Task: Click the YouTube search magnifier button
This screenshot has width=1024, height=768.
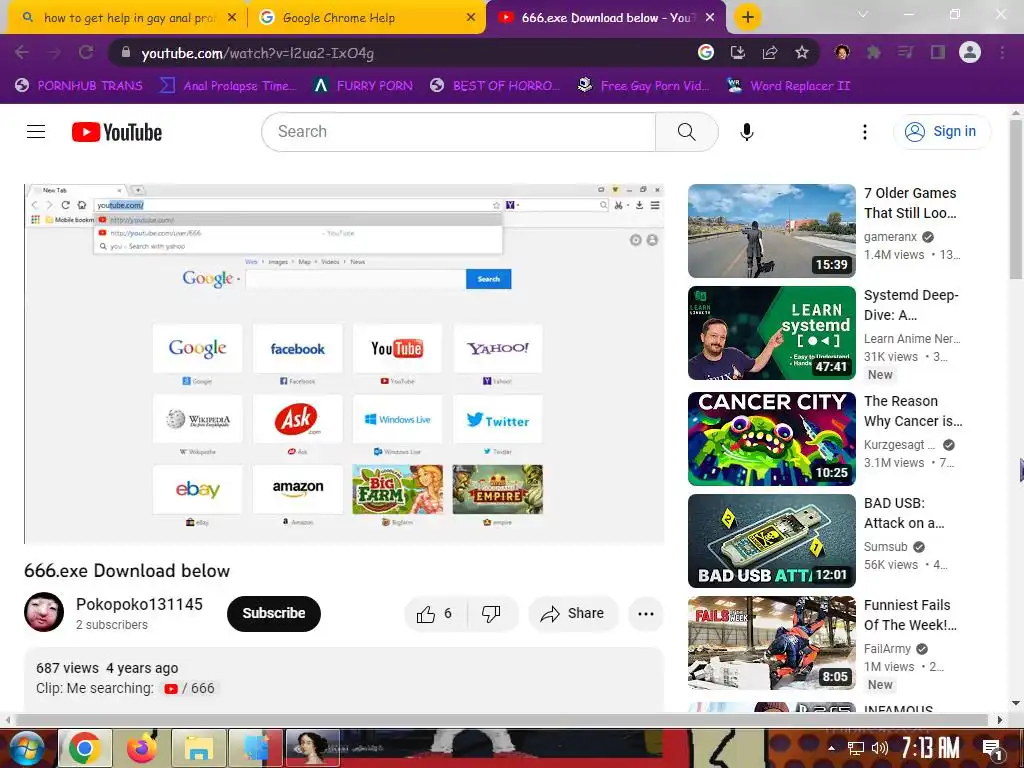Action: pos(686,132)
